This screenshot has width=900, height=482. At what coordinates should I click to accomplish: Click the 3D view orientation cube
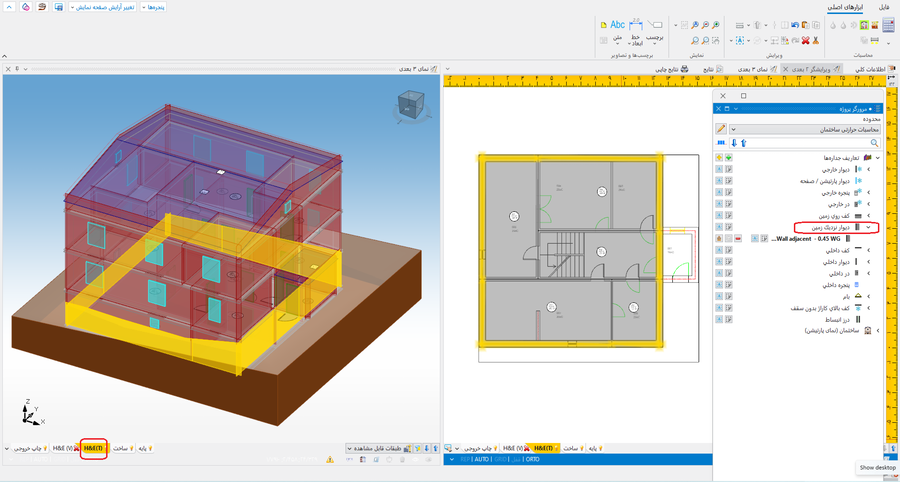coord(411,103)
